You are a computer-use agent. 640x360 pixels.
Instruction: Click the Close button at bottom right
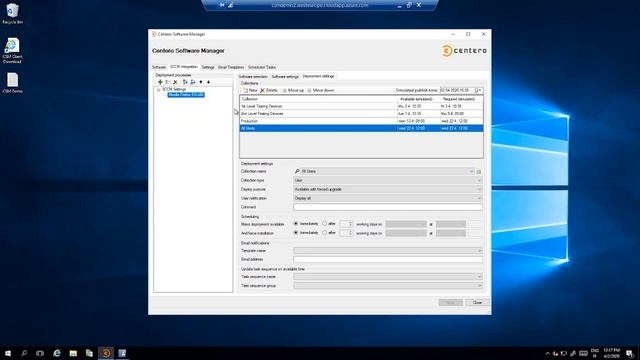click(x=477, y=302)
